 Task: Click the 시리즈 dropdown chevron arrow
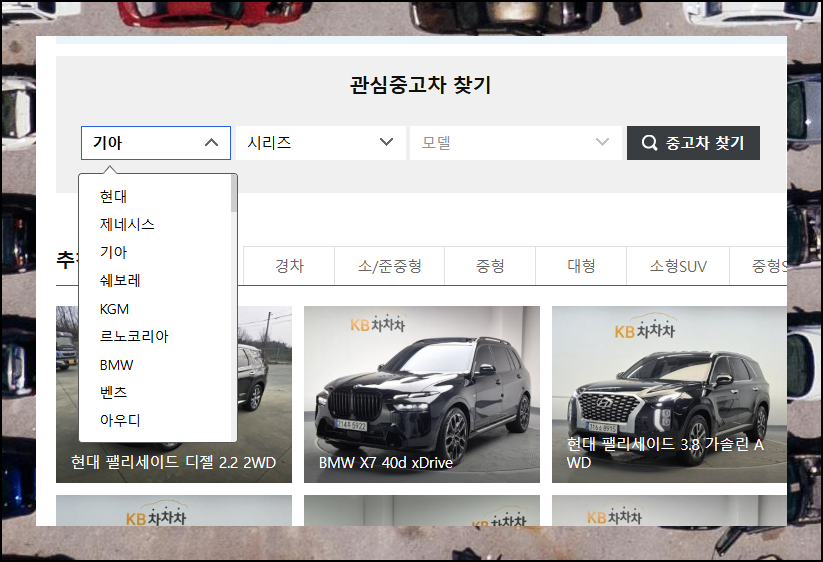click(x=386, y=142)
